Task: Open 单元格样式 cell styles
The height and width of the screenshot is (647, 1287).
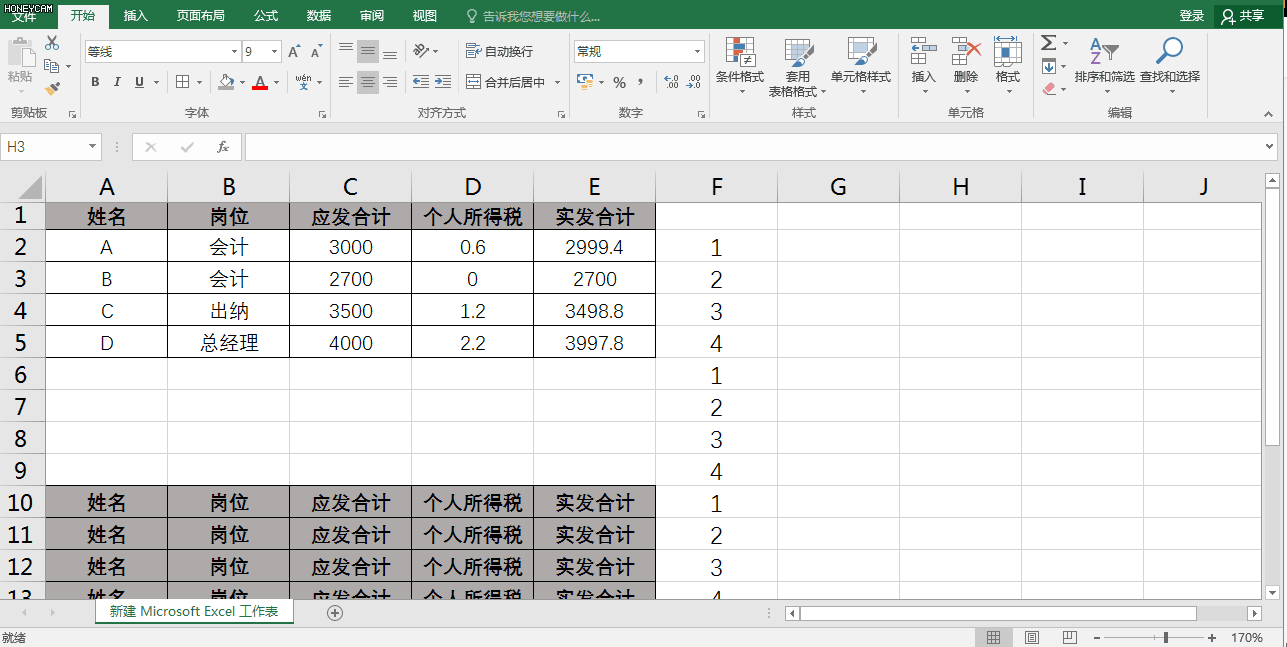Action: (x=861, y=67)
